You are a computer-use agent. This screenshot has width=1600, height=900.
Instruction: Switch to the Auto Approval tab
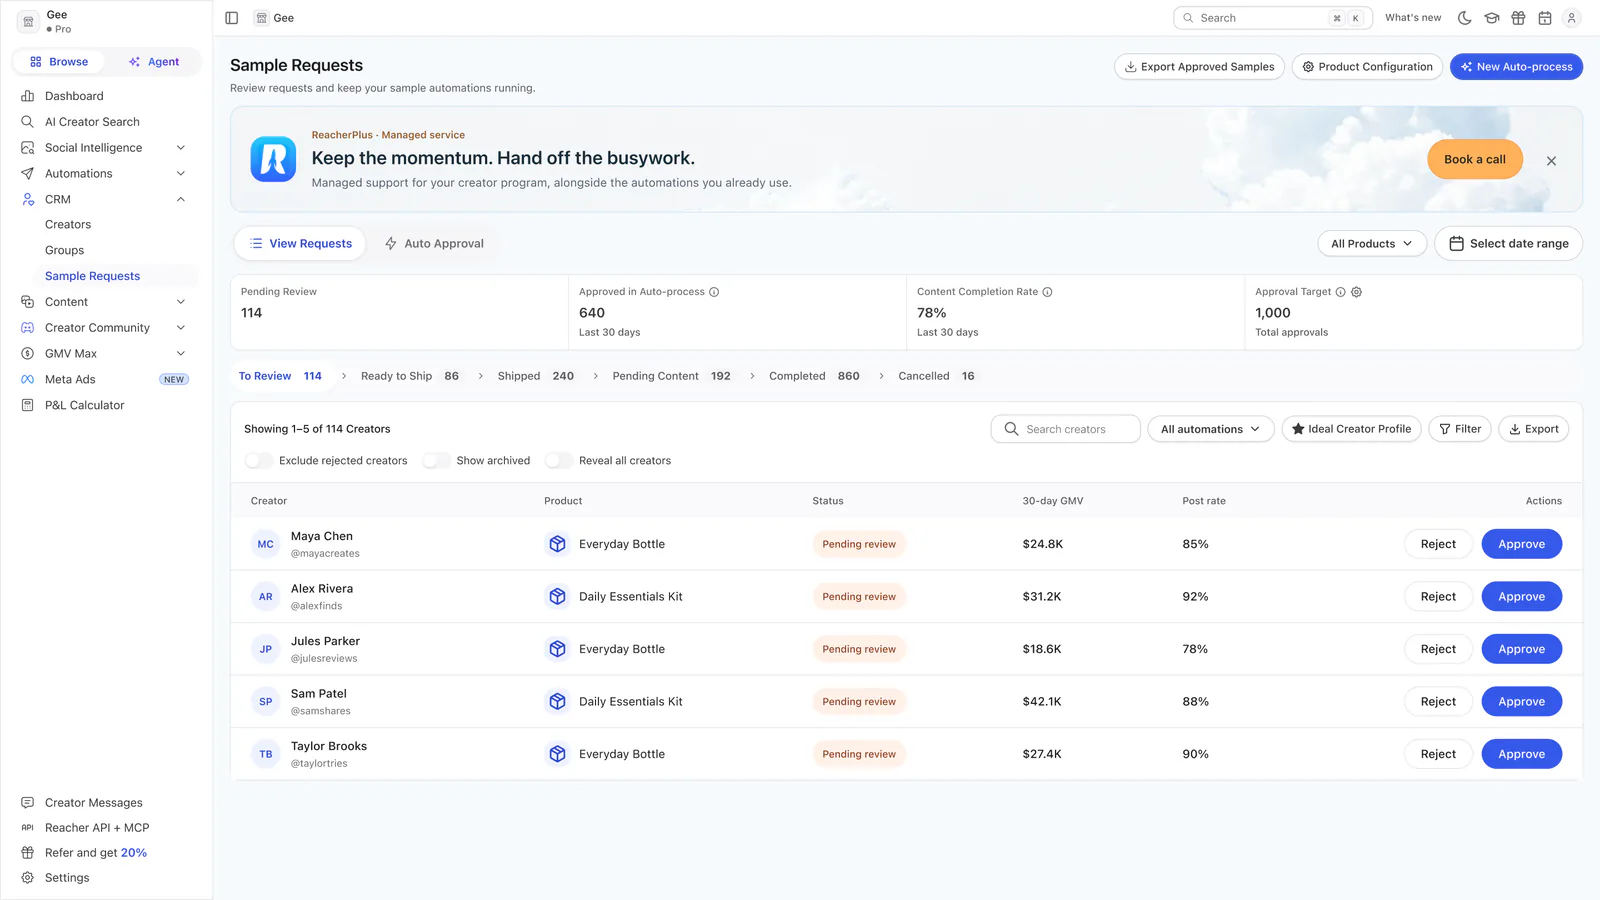coord(434,244)
